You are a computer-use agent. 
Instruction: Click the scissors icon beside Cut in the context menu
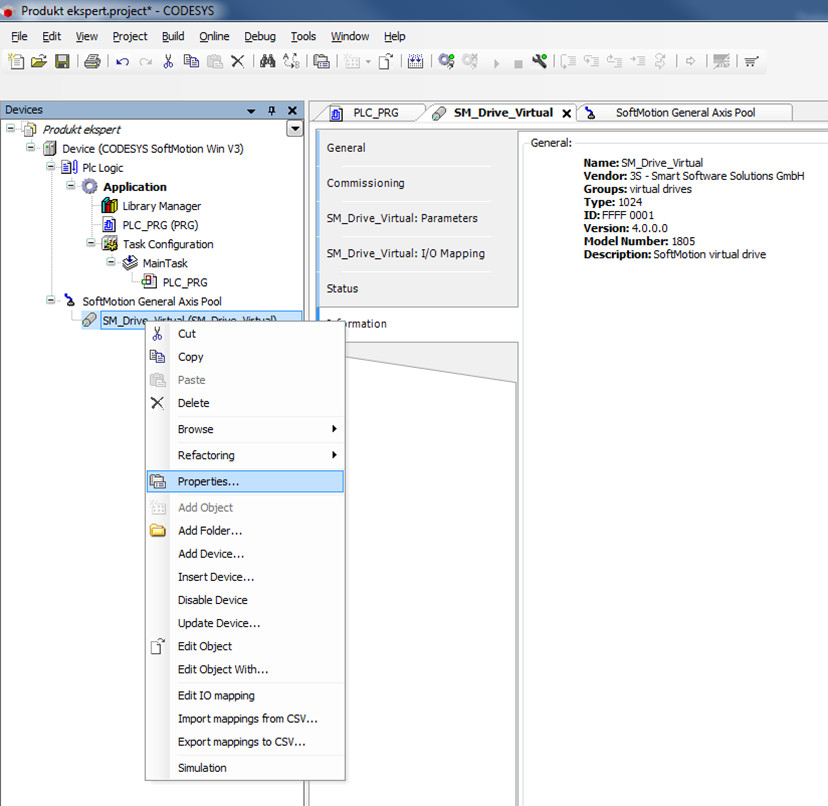(157, 333)
